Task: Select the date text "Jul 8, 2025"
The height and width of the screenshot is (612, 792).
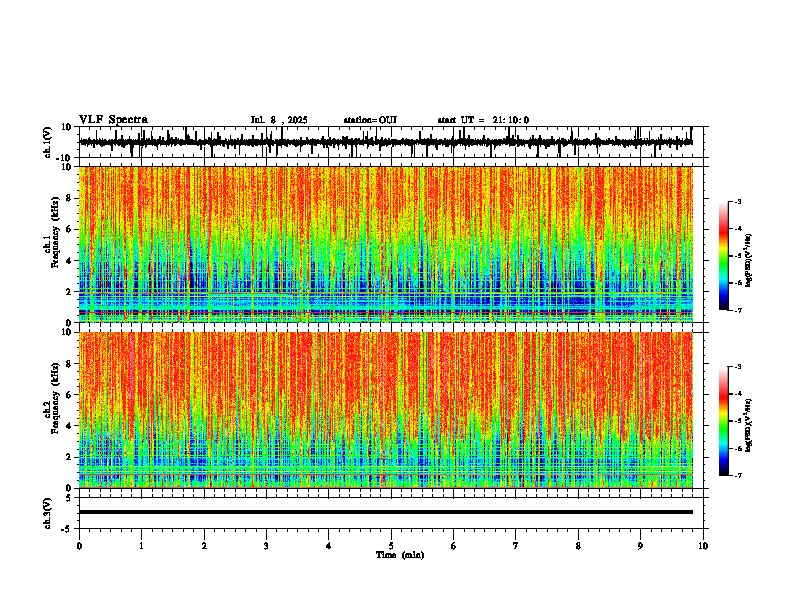Action: coord(279,120)
